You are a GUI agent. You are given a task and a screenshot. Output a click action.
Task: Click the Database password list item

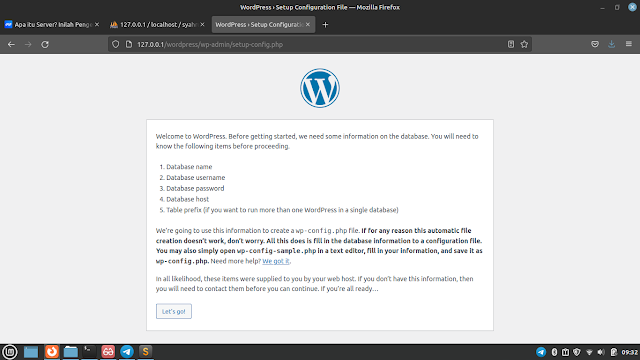(195, 189)
